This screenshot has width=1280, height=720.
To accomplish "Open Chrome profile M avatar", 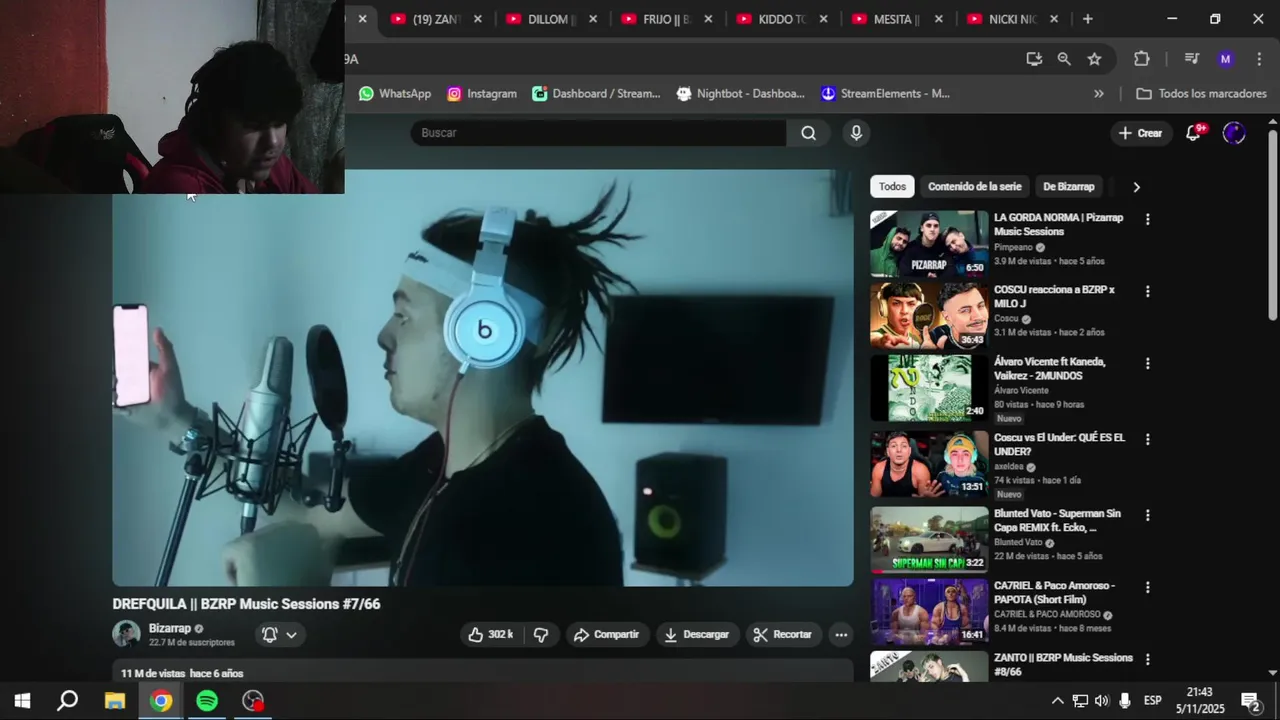I will (x=1225, y=59).
